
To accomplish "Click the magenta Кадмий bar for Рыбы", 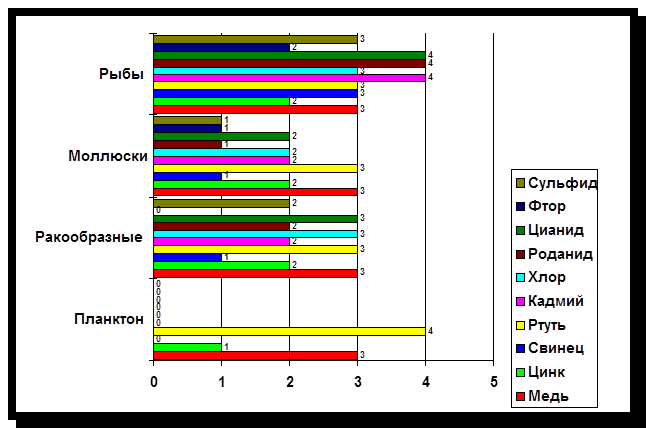I will (289, 76).
